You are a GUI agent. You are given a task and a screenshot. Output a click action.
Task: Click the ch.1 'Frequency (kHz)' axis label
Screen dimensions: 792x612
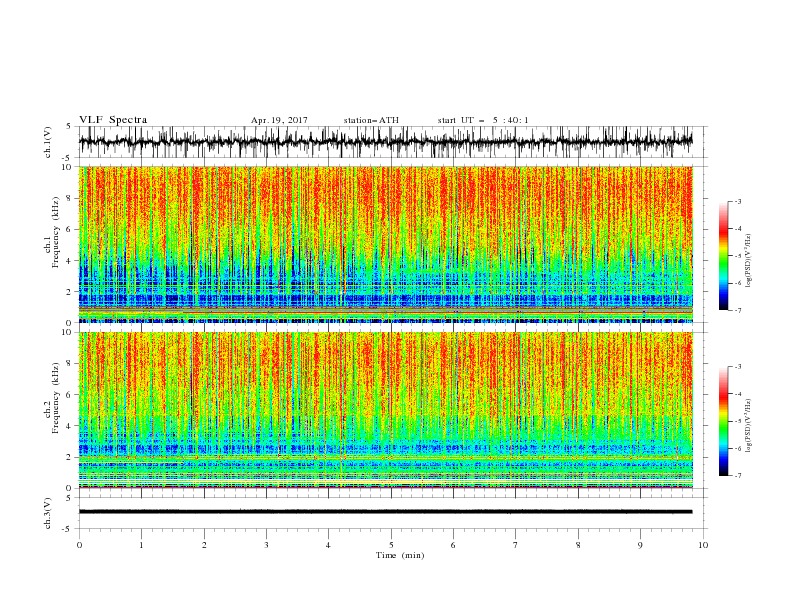click(56, 232)
